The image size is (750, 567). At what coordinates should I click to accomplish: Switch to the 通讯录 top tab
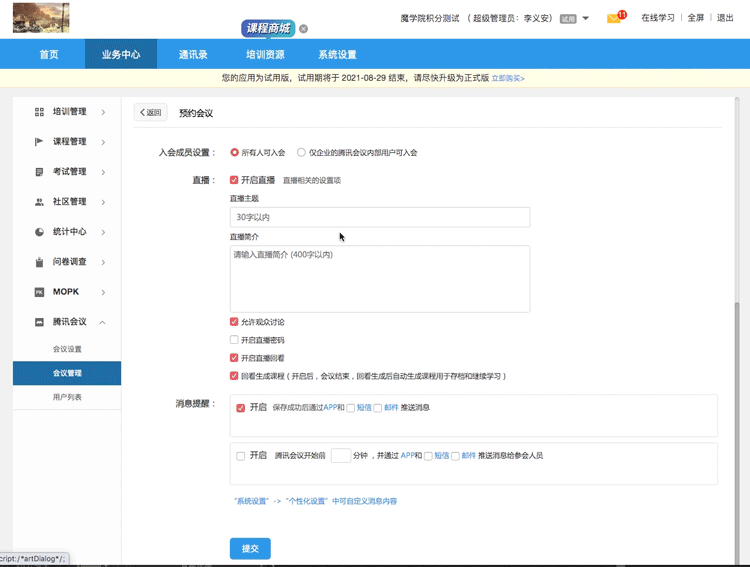193,54
